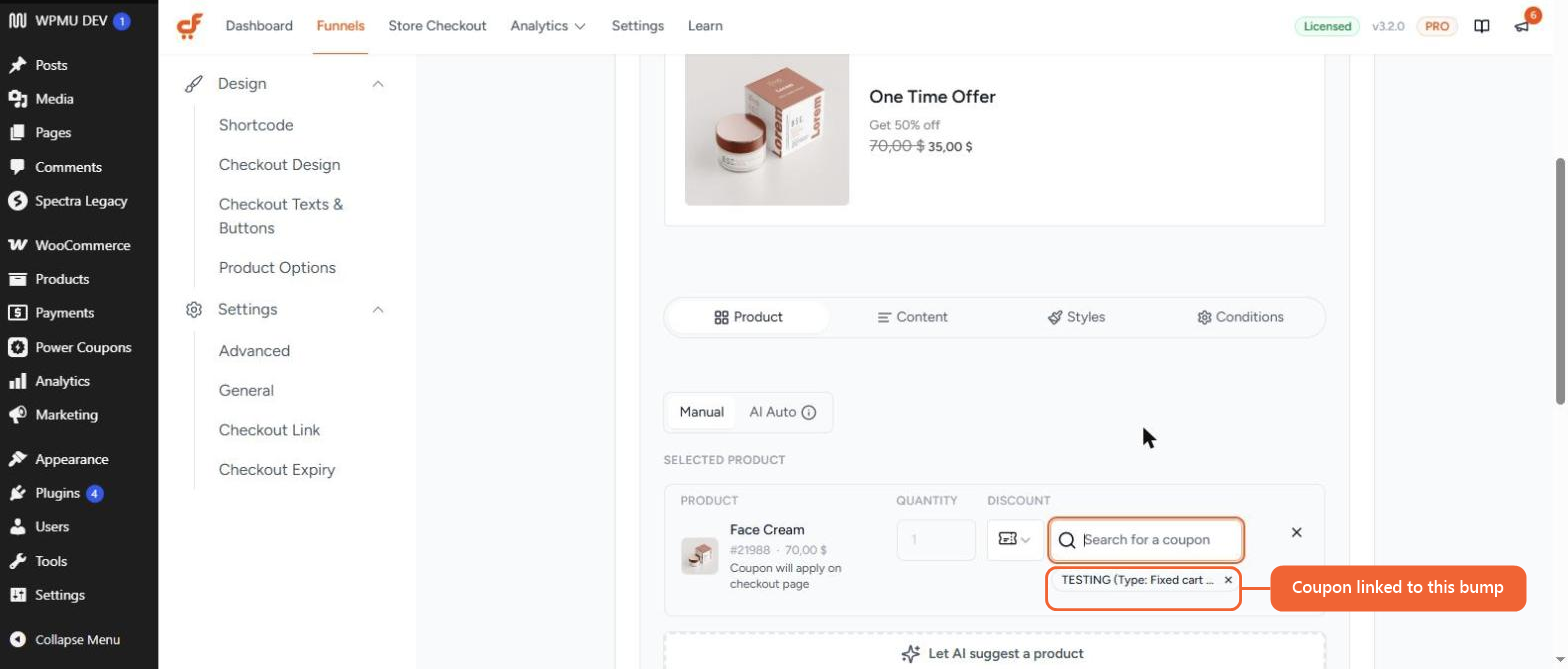Collapse the Design section

378,84
